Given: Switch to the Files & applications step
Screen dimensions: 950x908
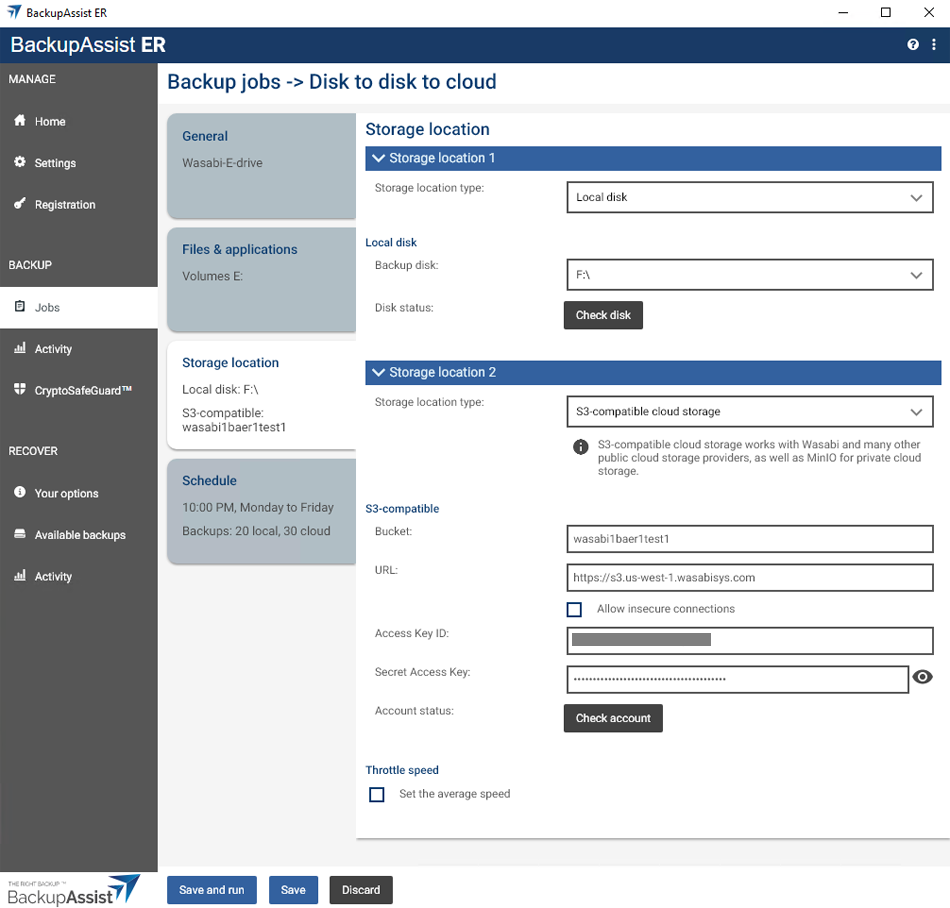Looking at the screenshot, I should tap(262, 279).
